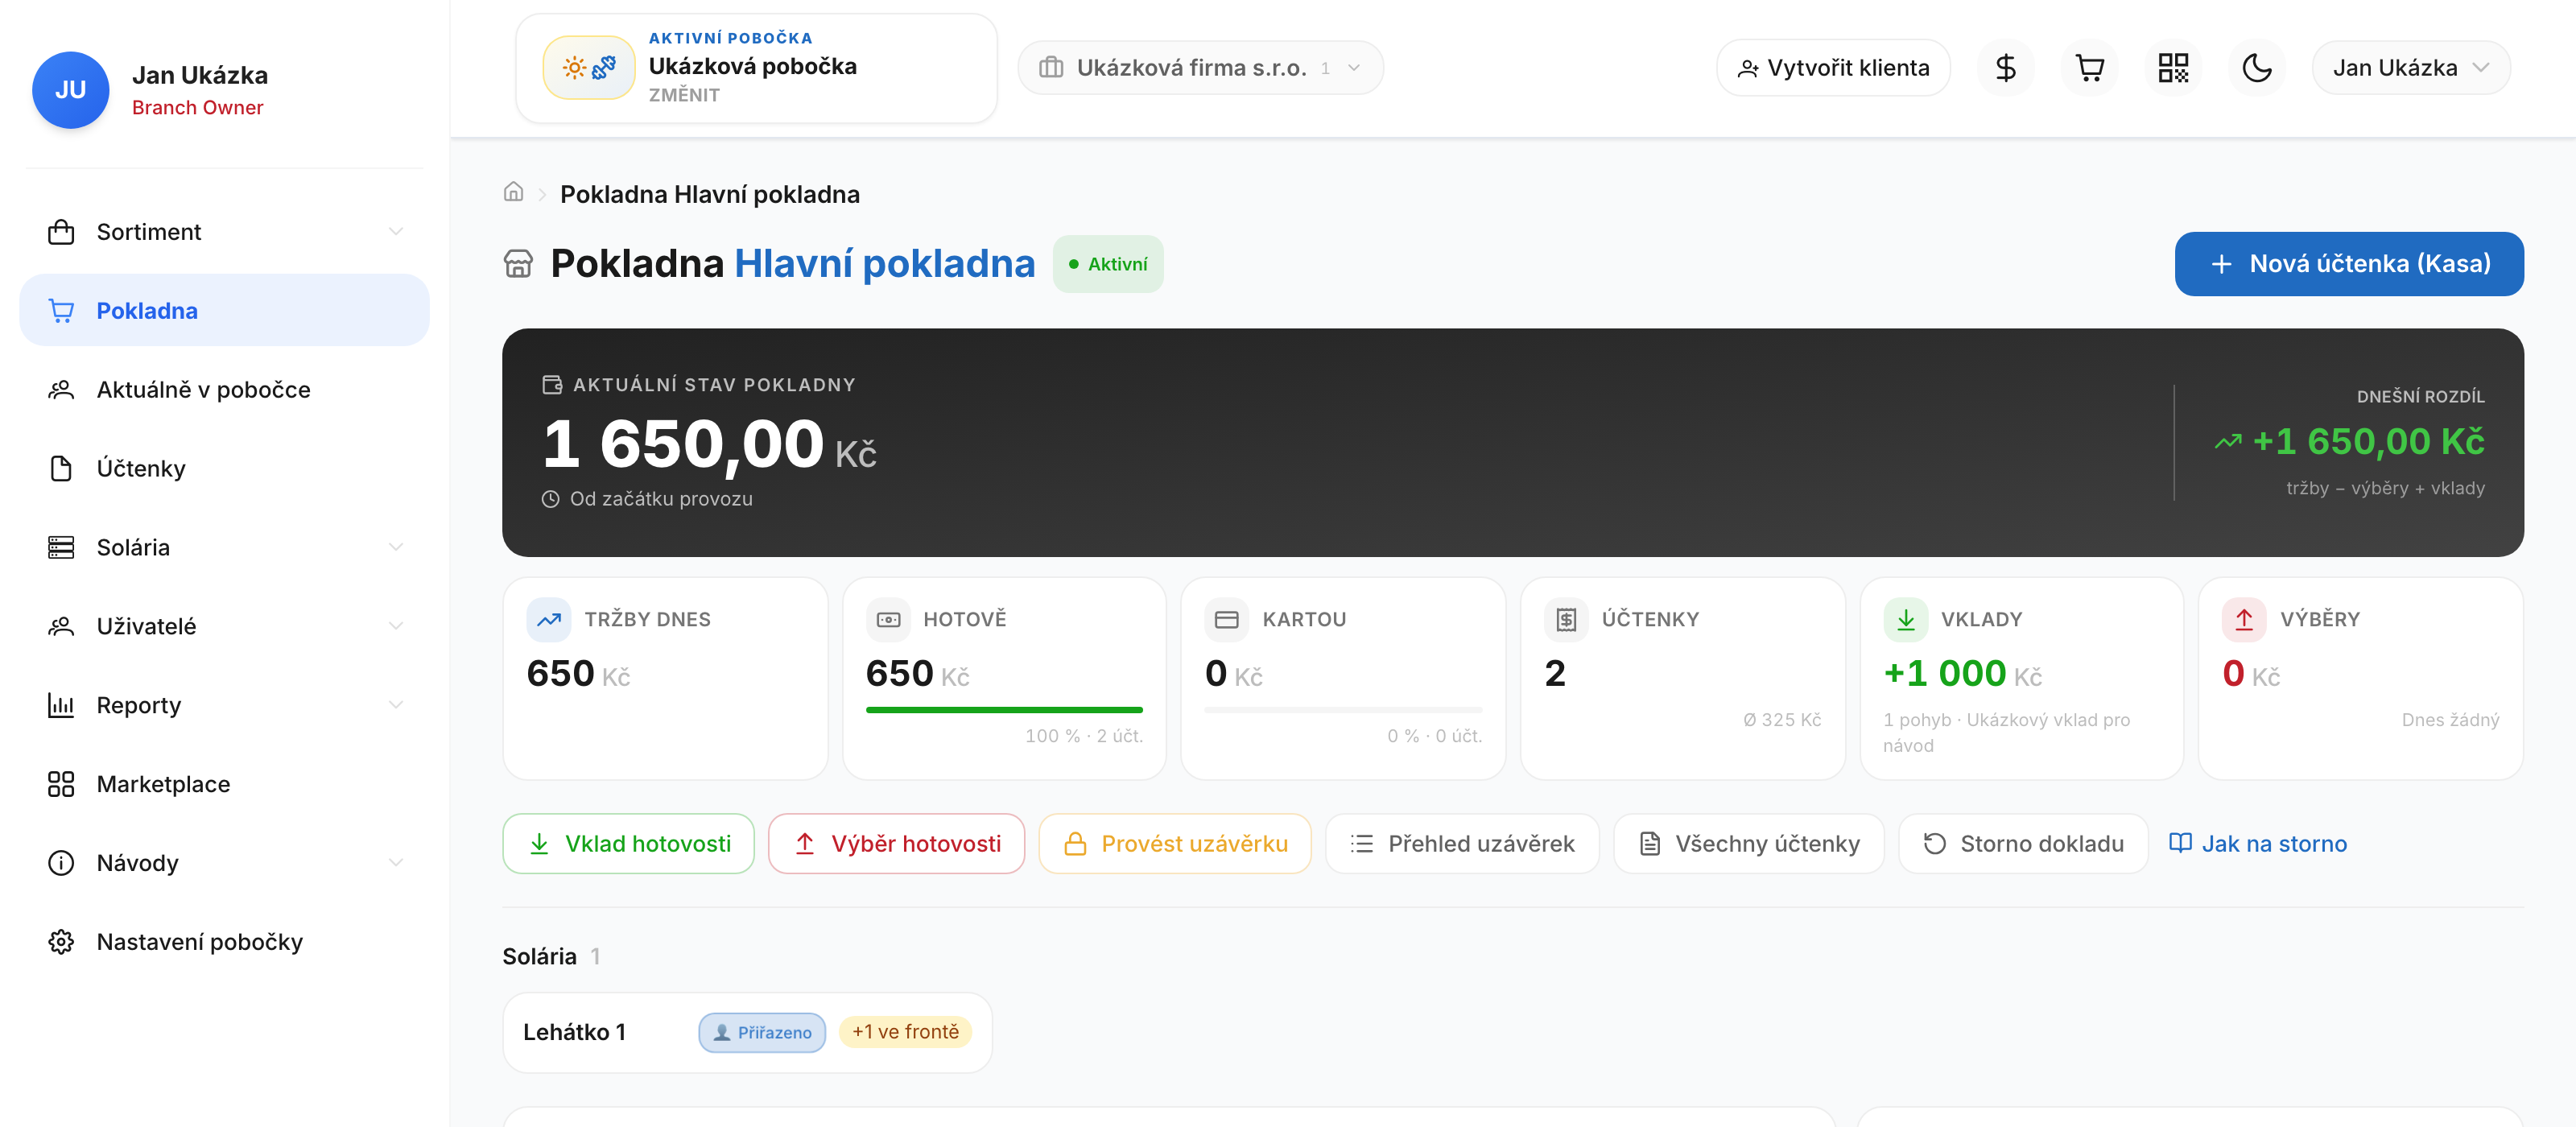Click the Solária icon in sidebar

click(x=61, y=547)
